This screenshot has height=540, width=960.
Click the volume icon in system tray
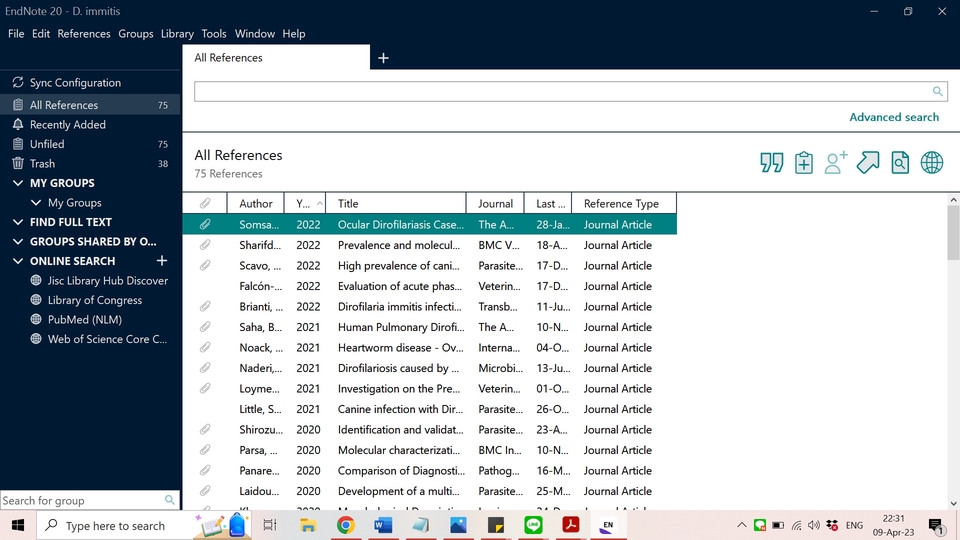coord(814,525)
